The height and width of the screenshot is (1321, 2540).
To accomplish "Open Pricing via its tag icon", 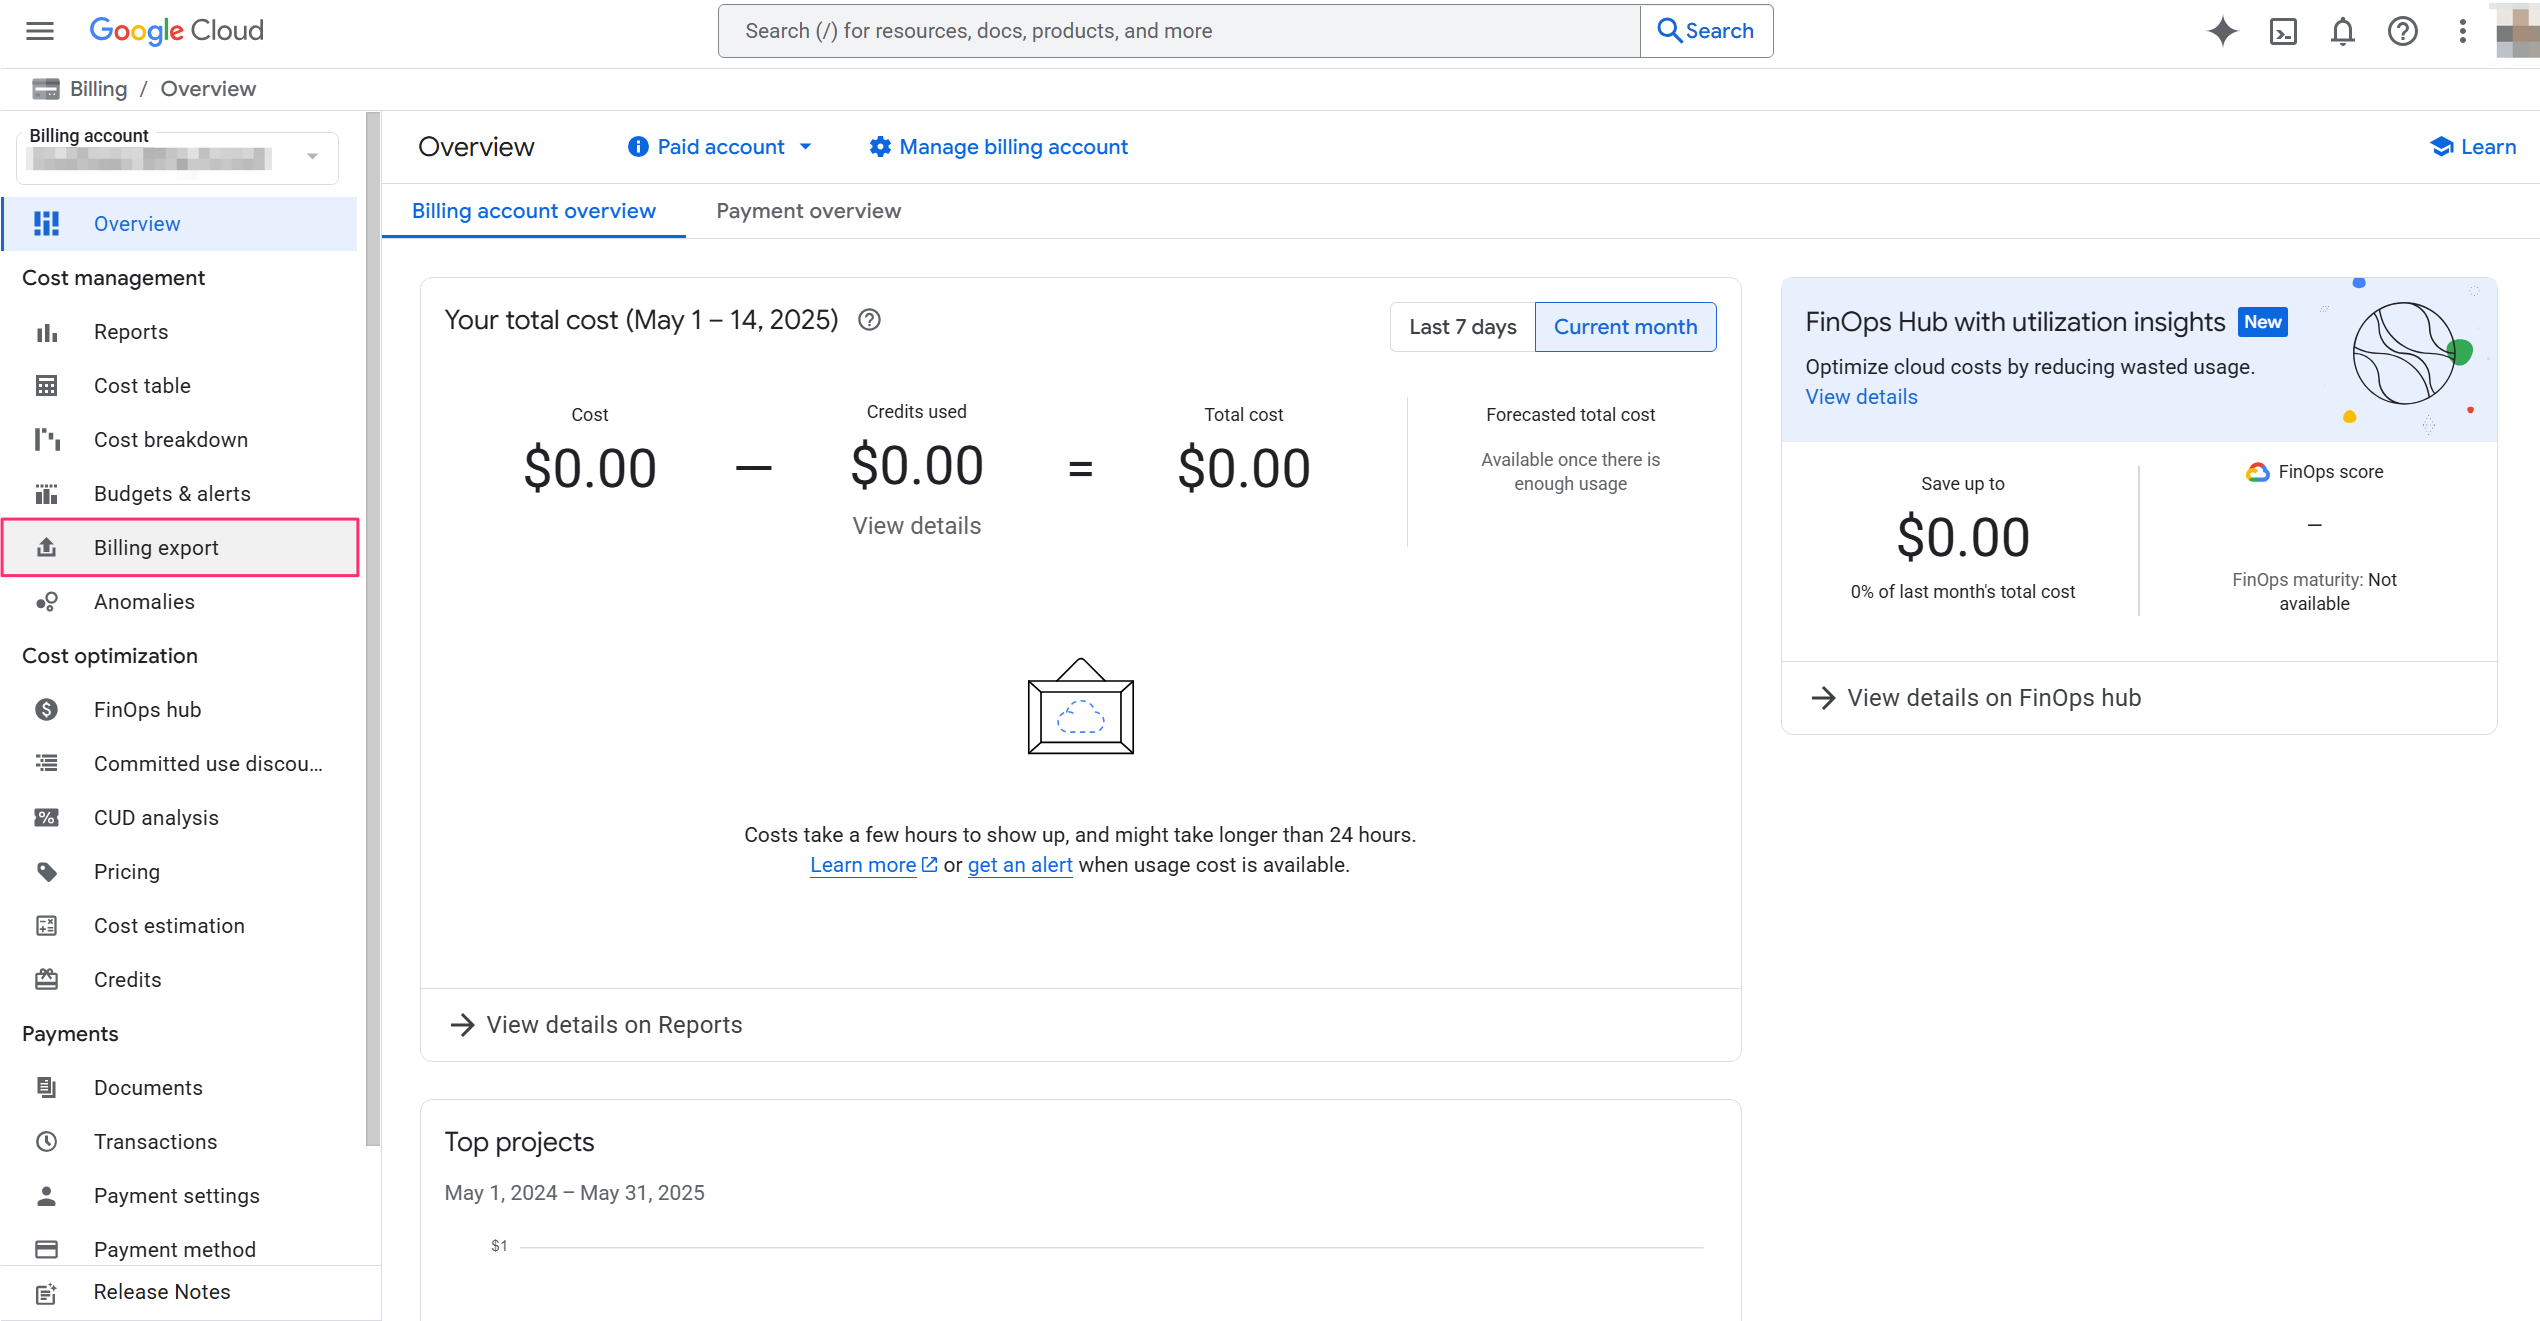I will (46, 871).
